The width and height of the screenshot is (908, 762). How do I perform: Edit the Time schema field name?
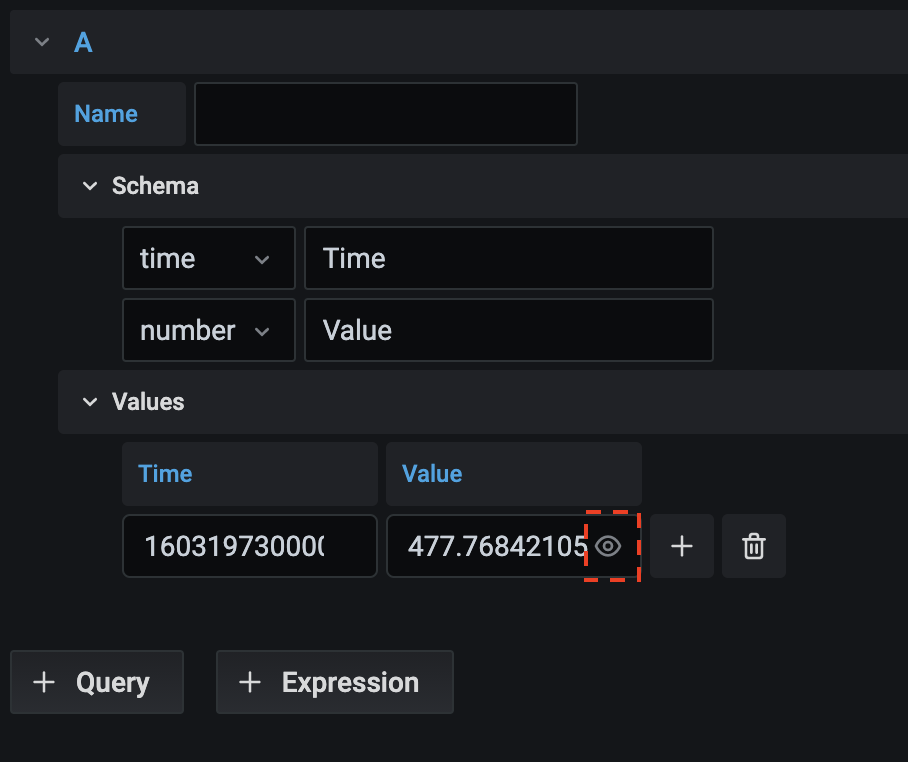508,258
